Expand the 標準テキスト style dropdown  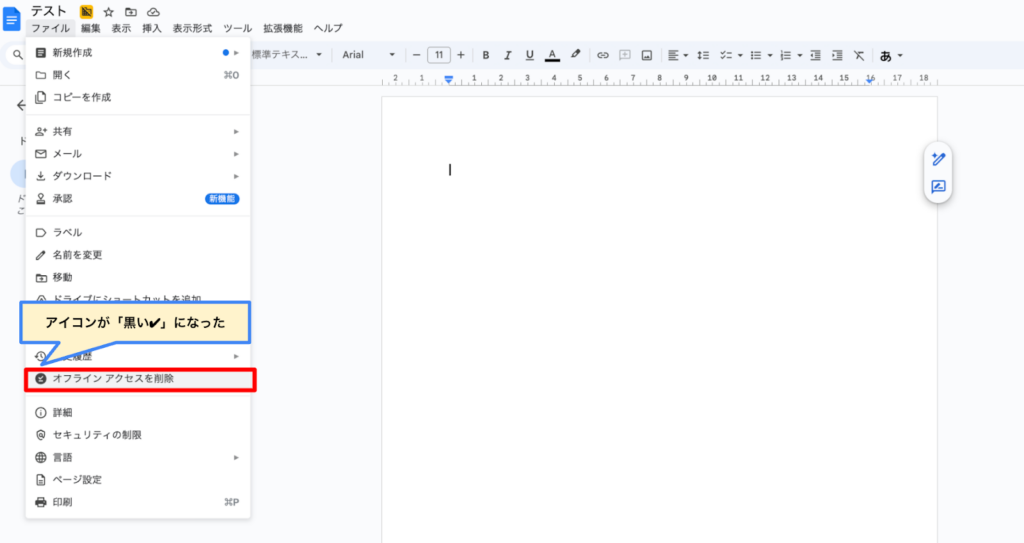pyautogui.click(x=286, y=55)
